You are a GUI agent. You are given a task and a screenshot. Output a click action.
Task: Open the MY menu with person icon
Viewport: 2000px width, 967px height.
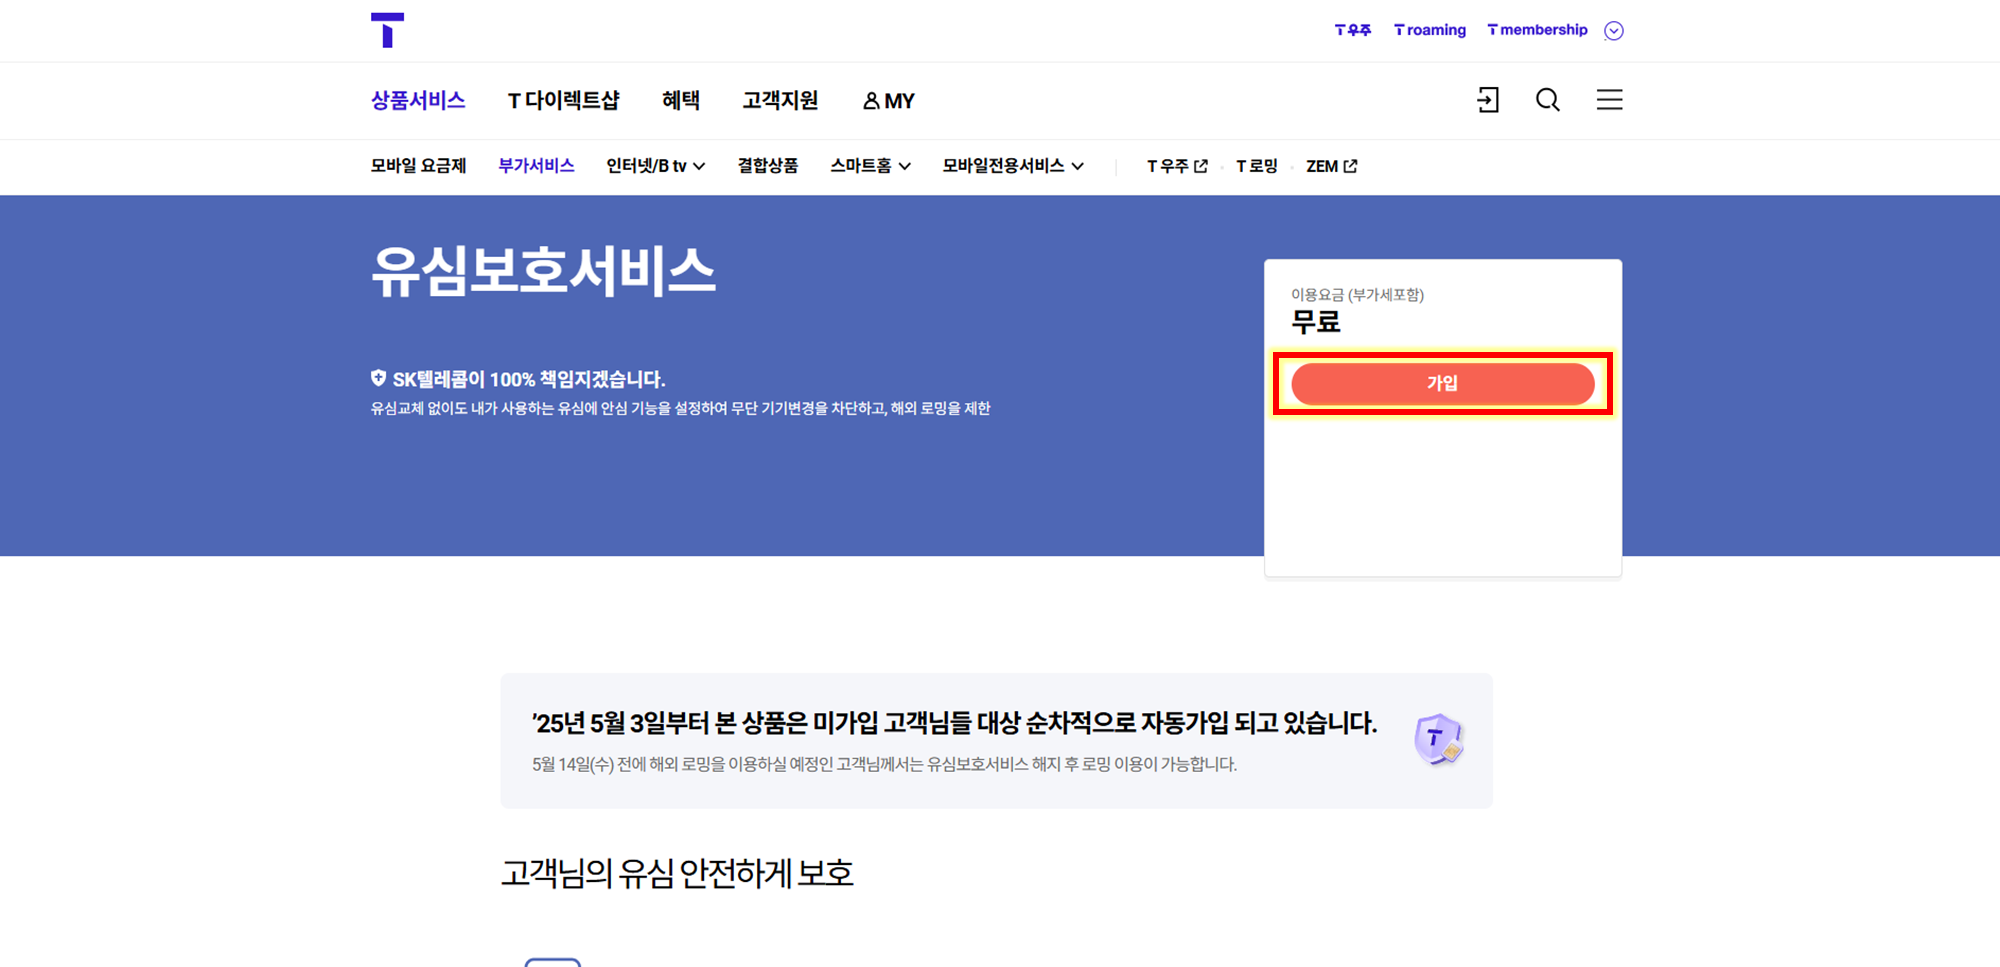coord(889,101)
